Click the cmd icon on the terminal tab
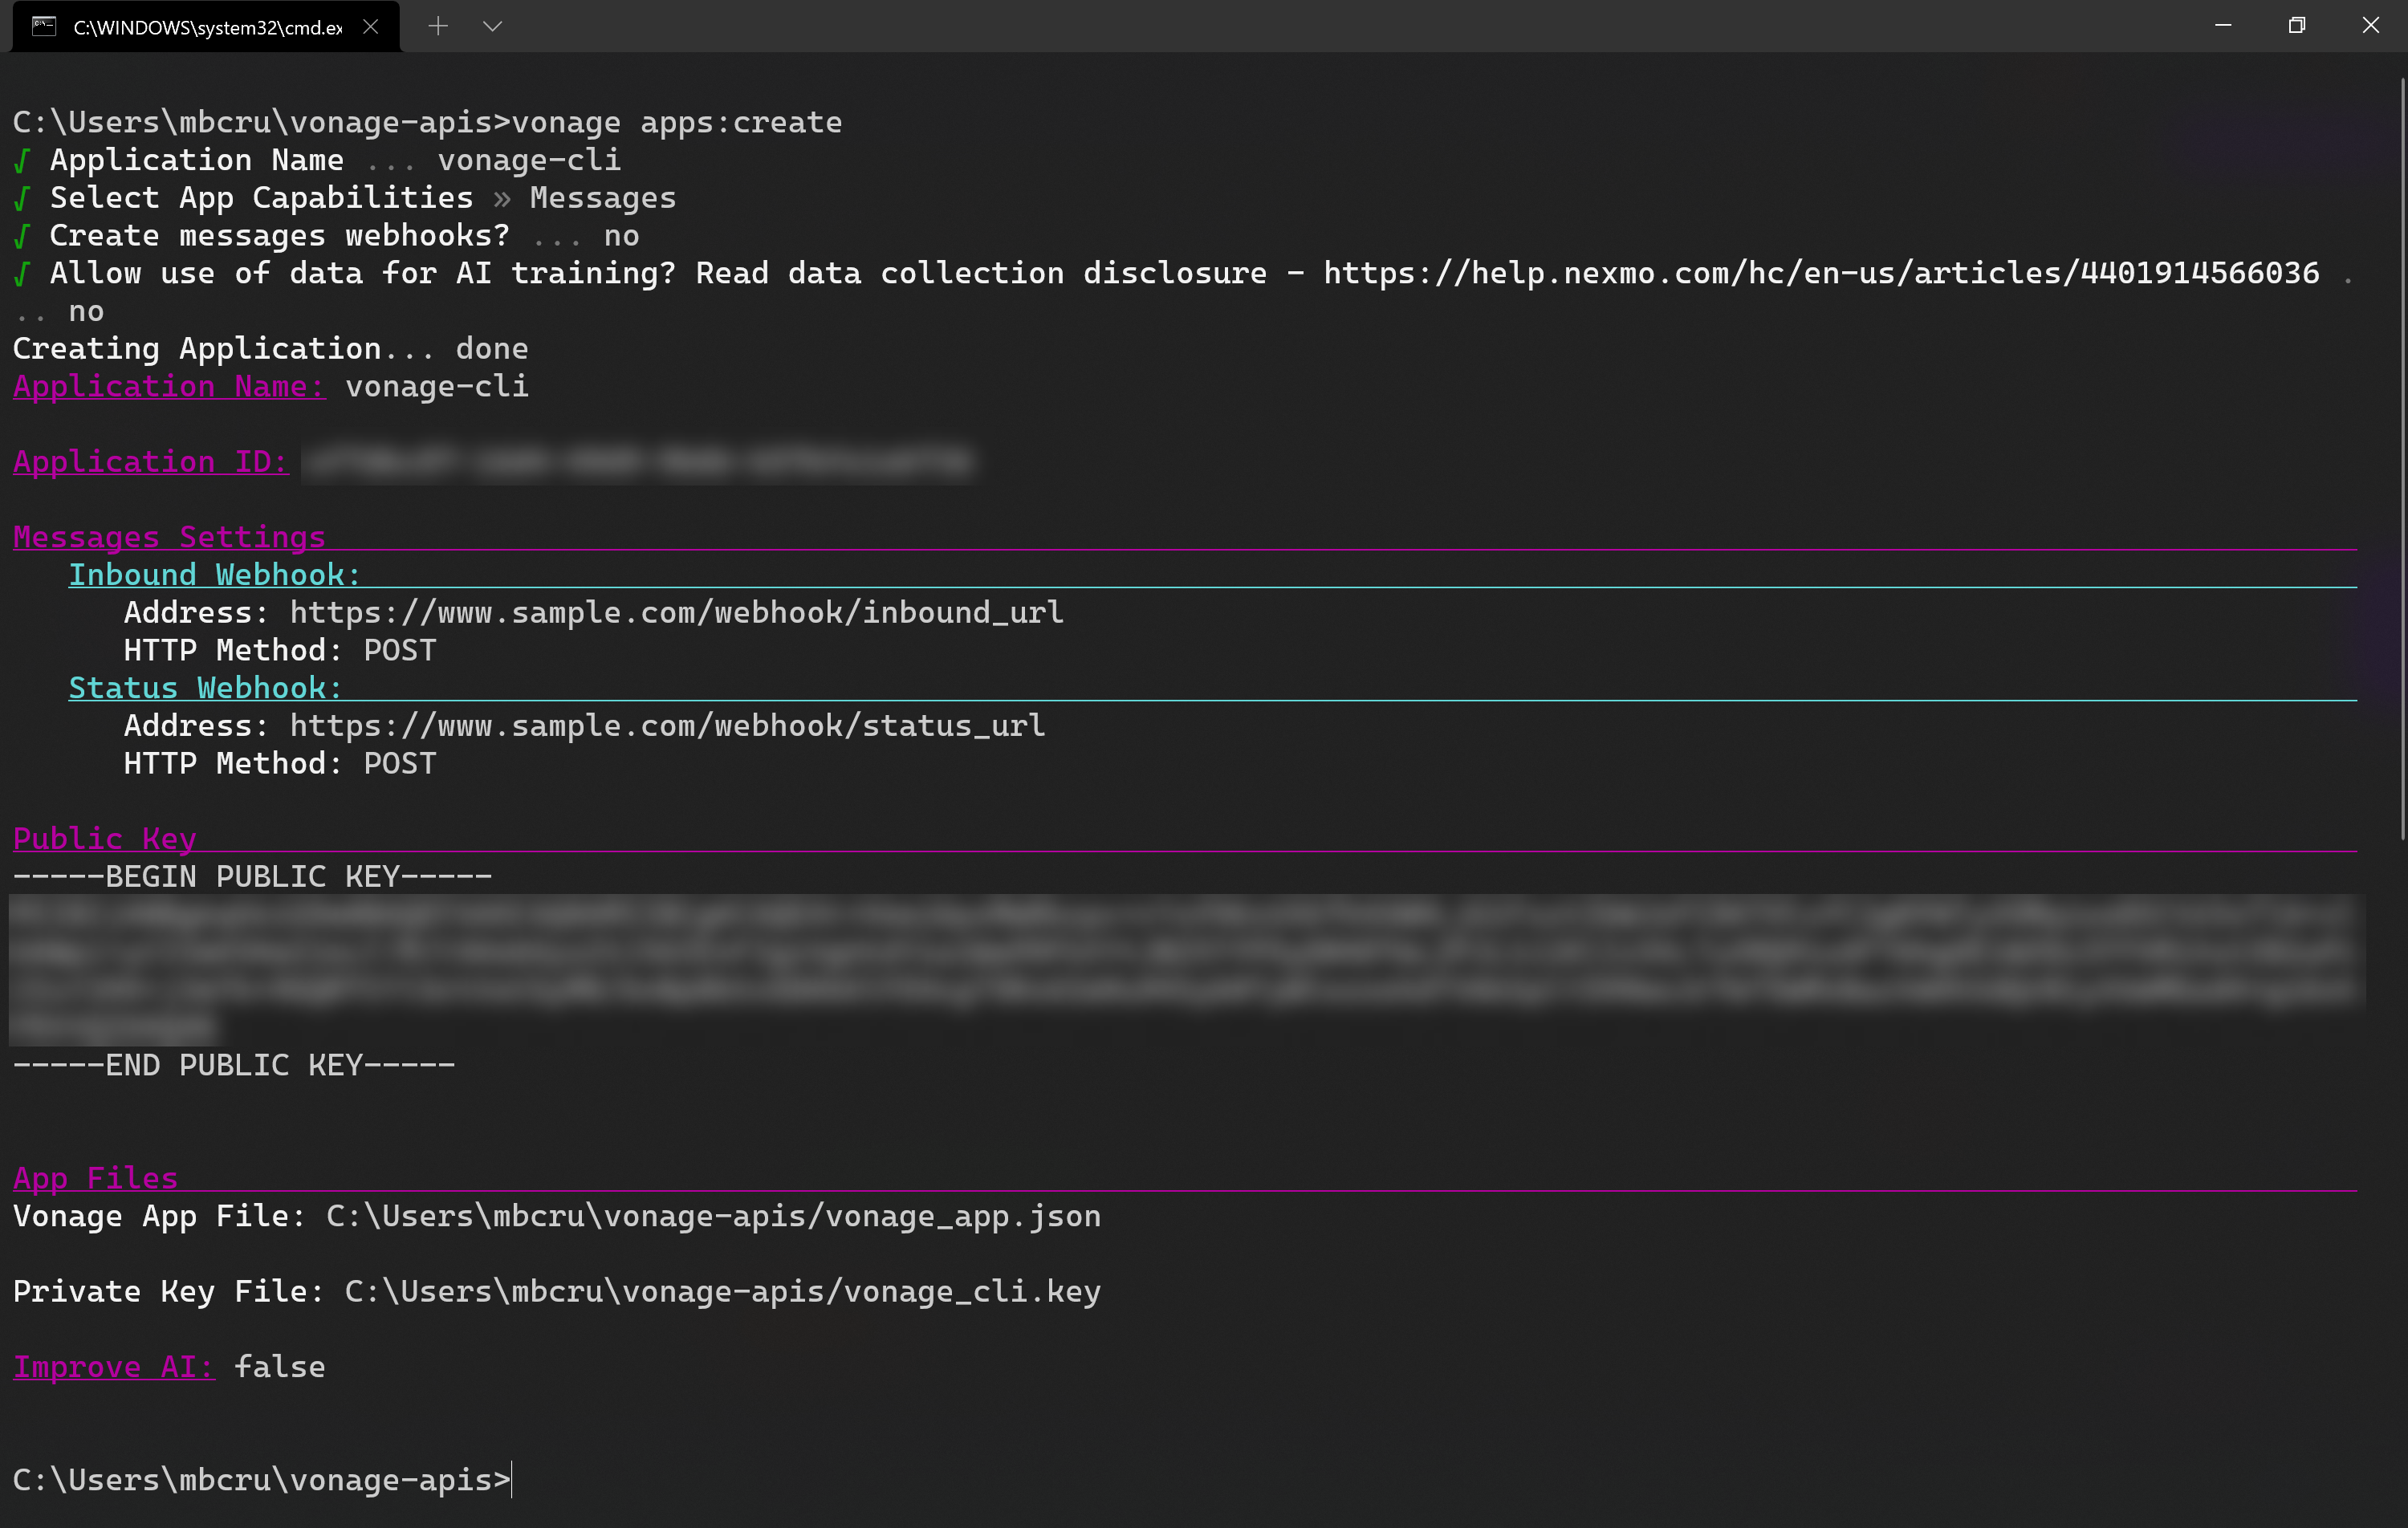Viewport: 2408px width, 1528px height. [44, 26]
